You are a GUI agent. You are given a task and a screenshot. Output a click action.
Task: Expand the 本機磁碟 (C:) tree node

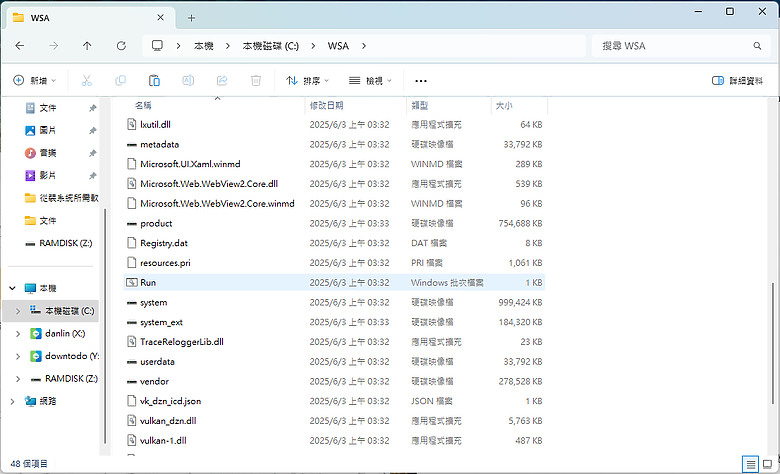coord(18,311)
